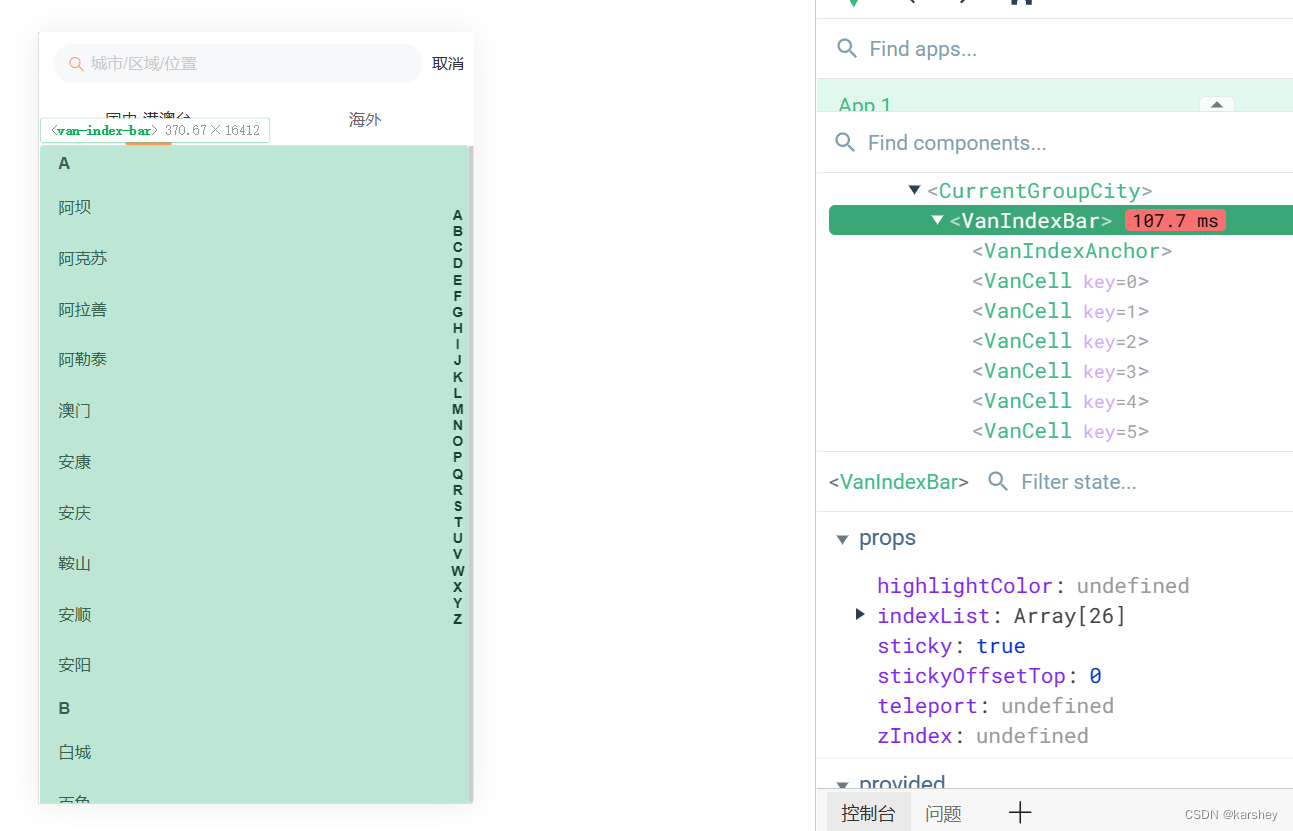This screenshot has width=1293, height=831.
Task: Click the city list scrollbar
Action: (x=471, y=475)
